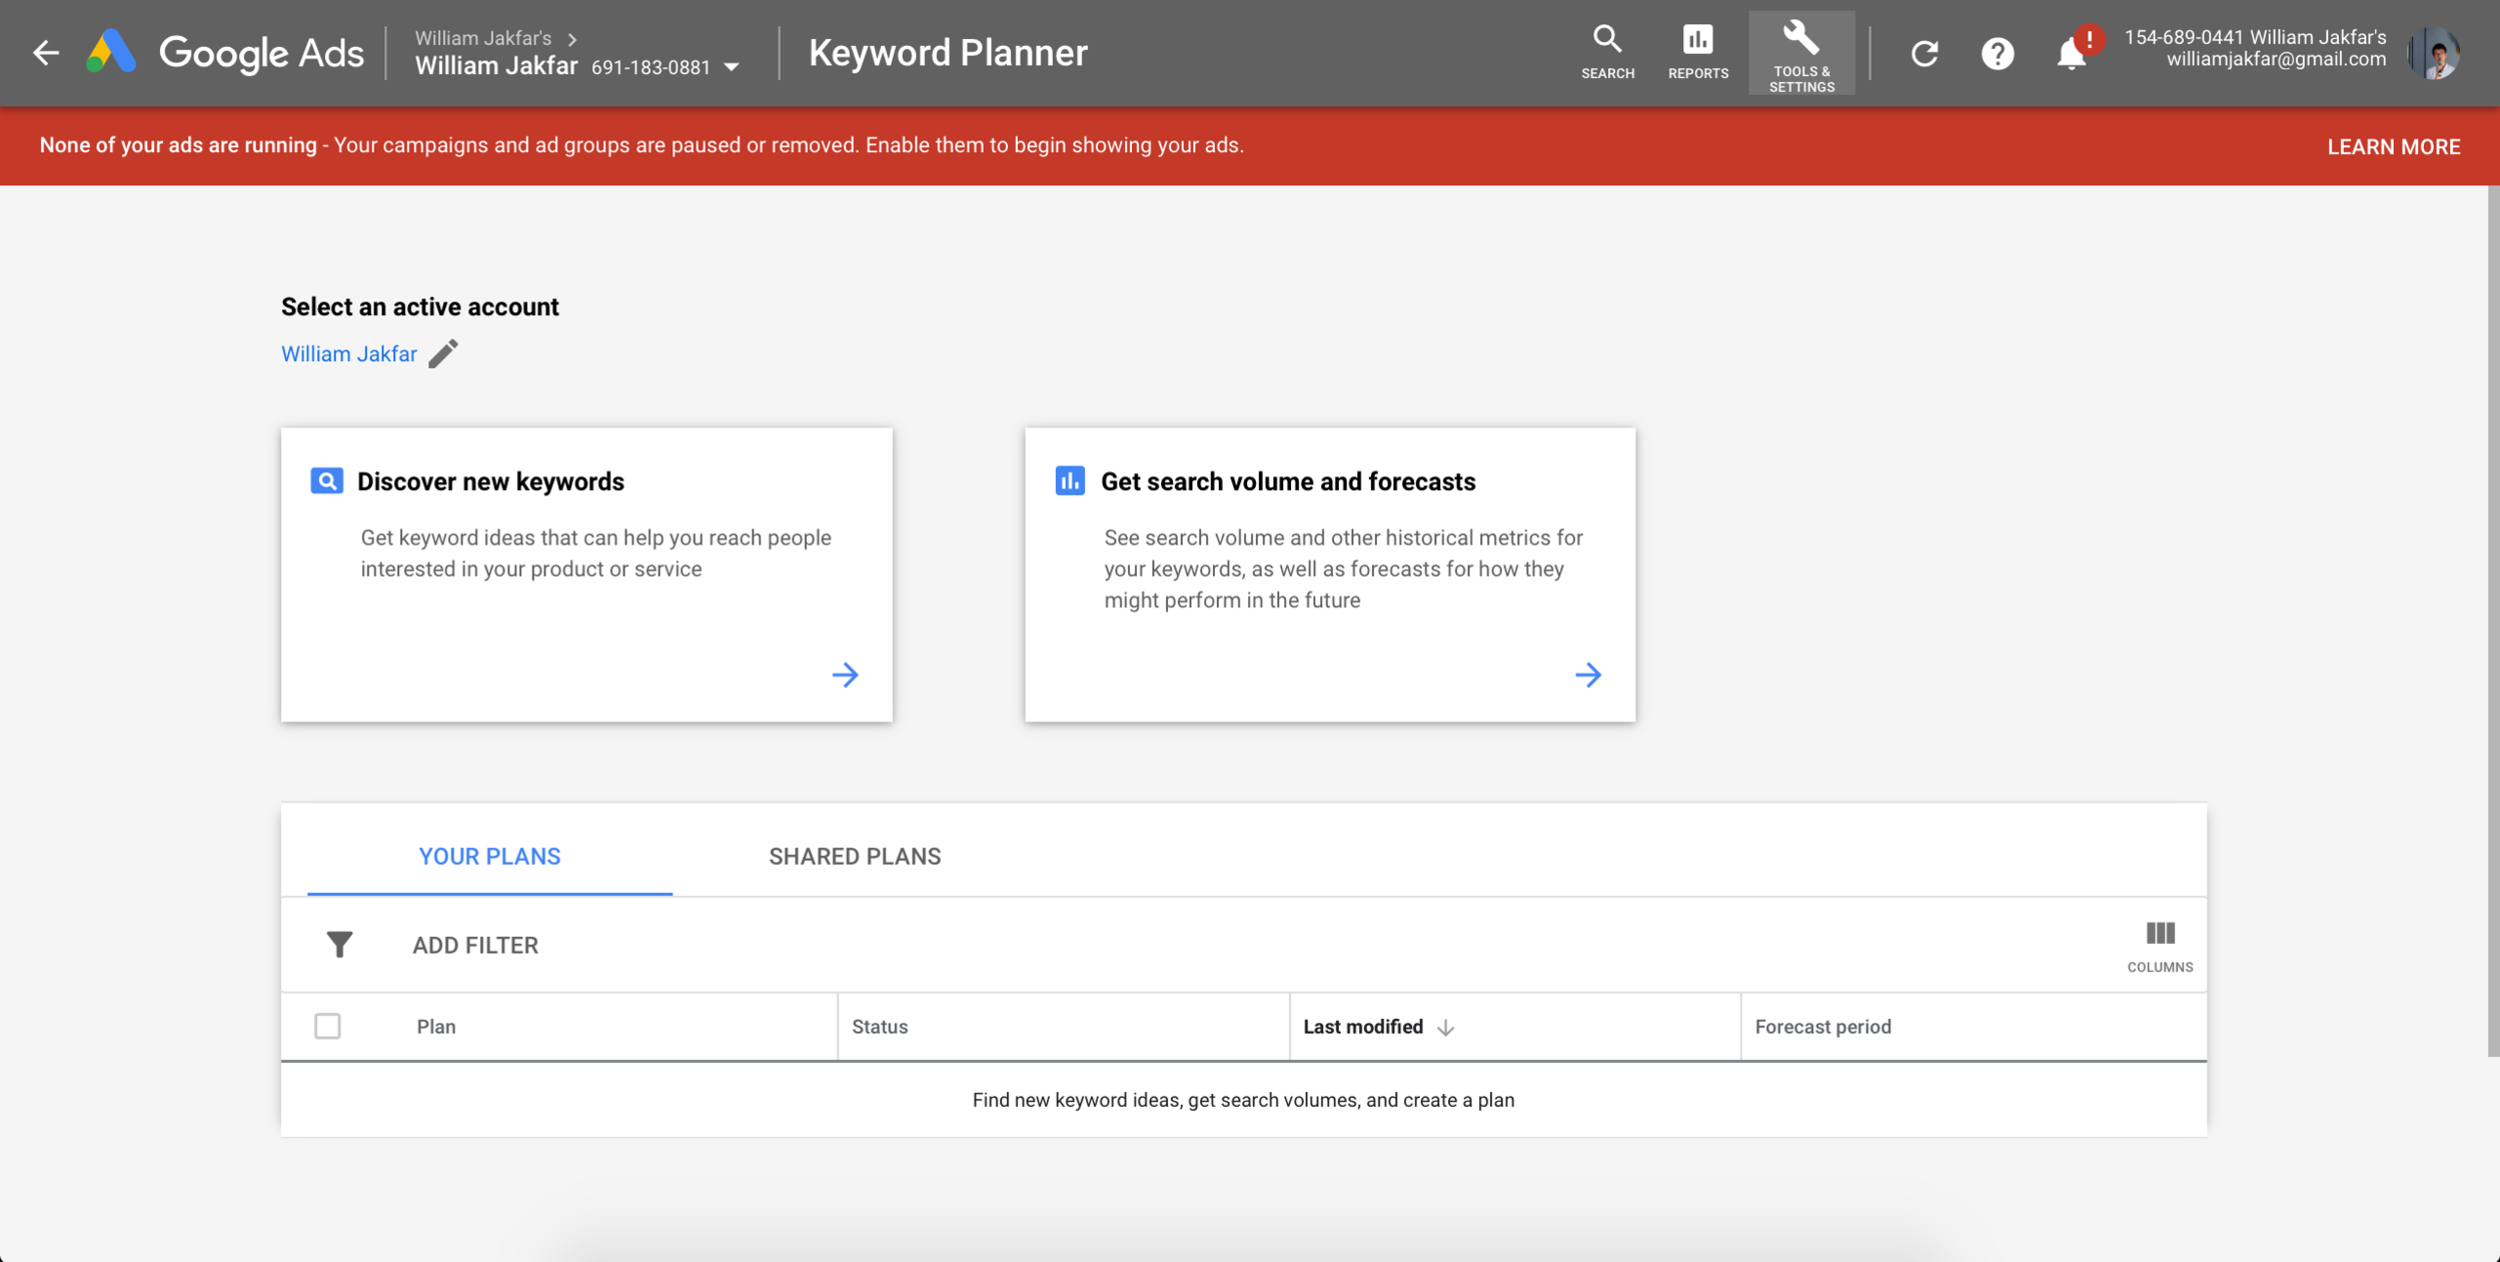Open the Discover new keywords card
The height and width of the screenshot is (1262, 2500).
click(x=586, y=574)
